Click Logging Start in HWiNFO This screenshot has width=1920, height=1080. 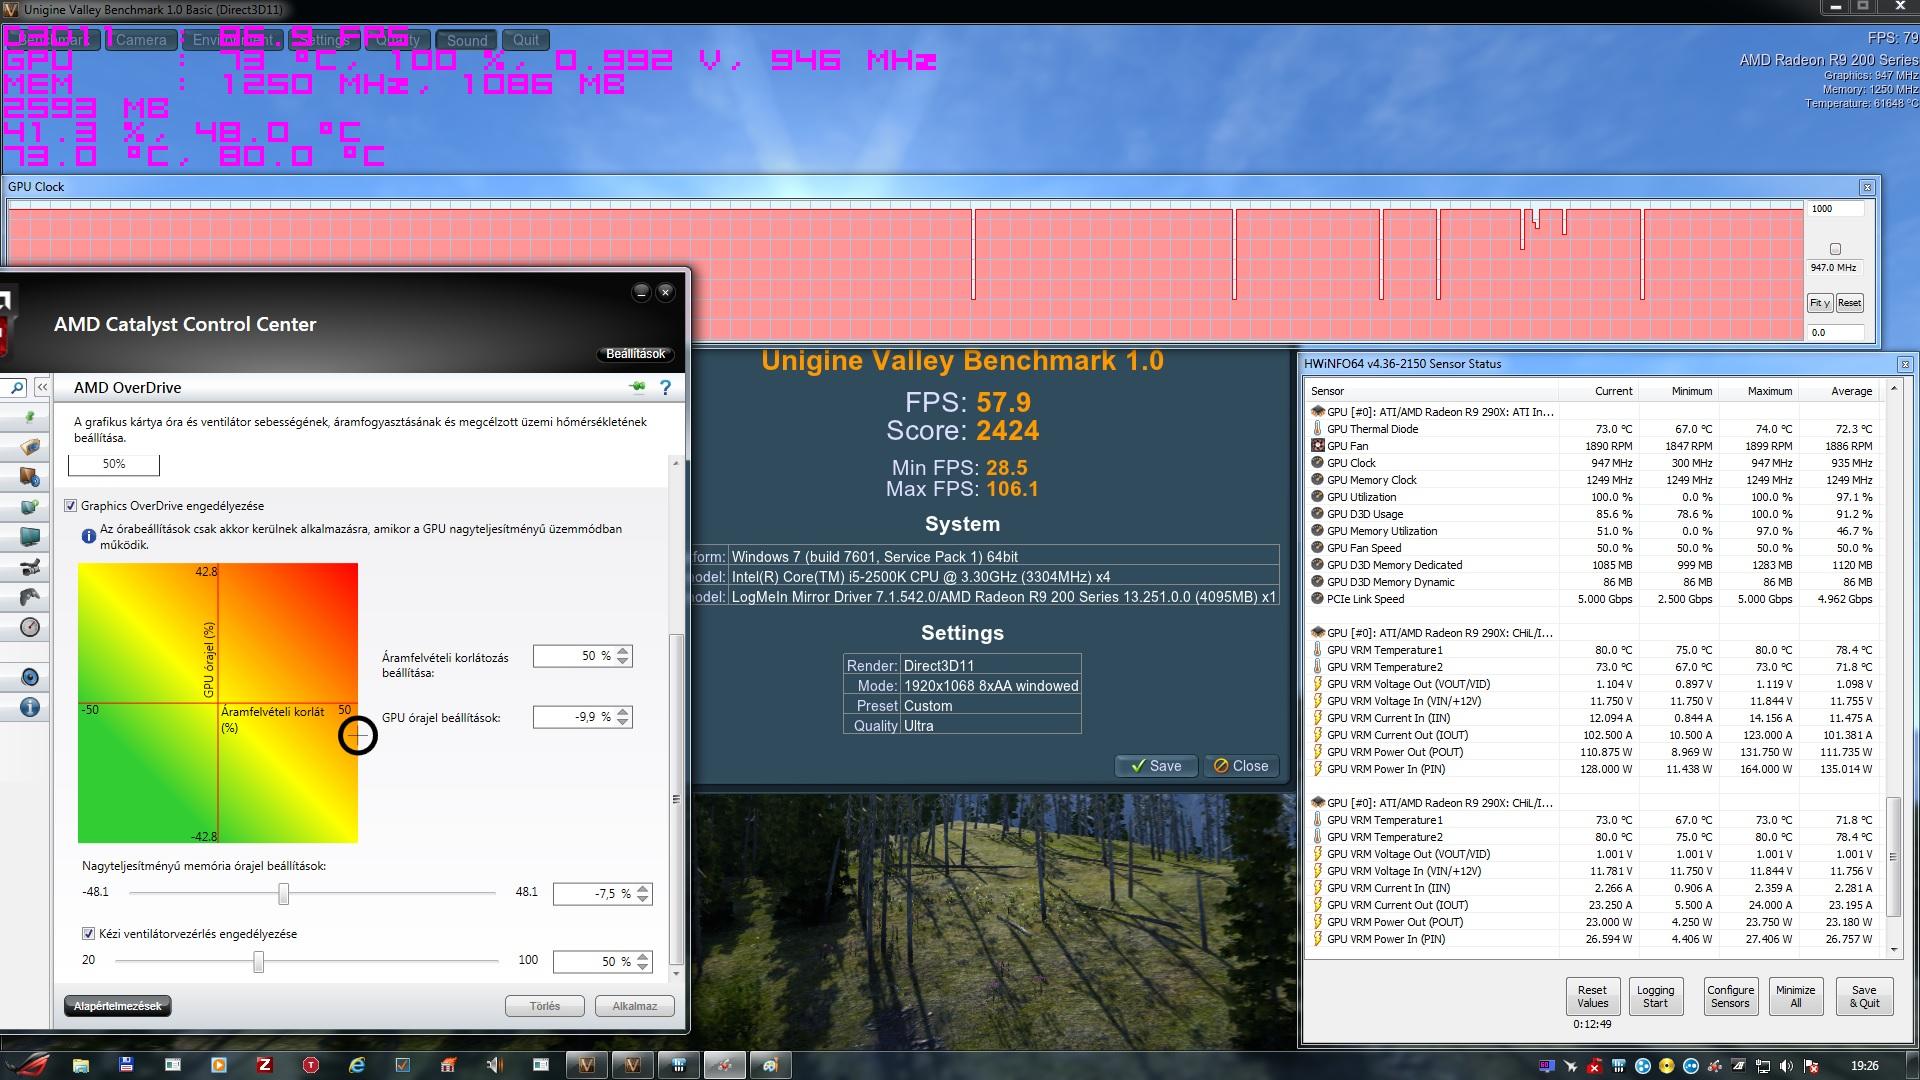[x=1655, y=996]
